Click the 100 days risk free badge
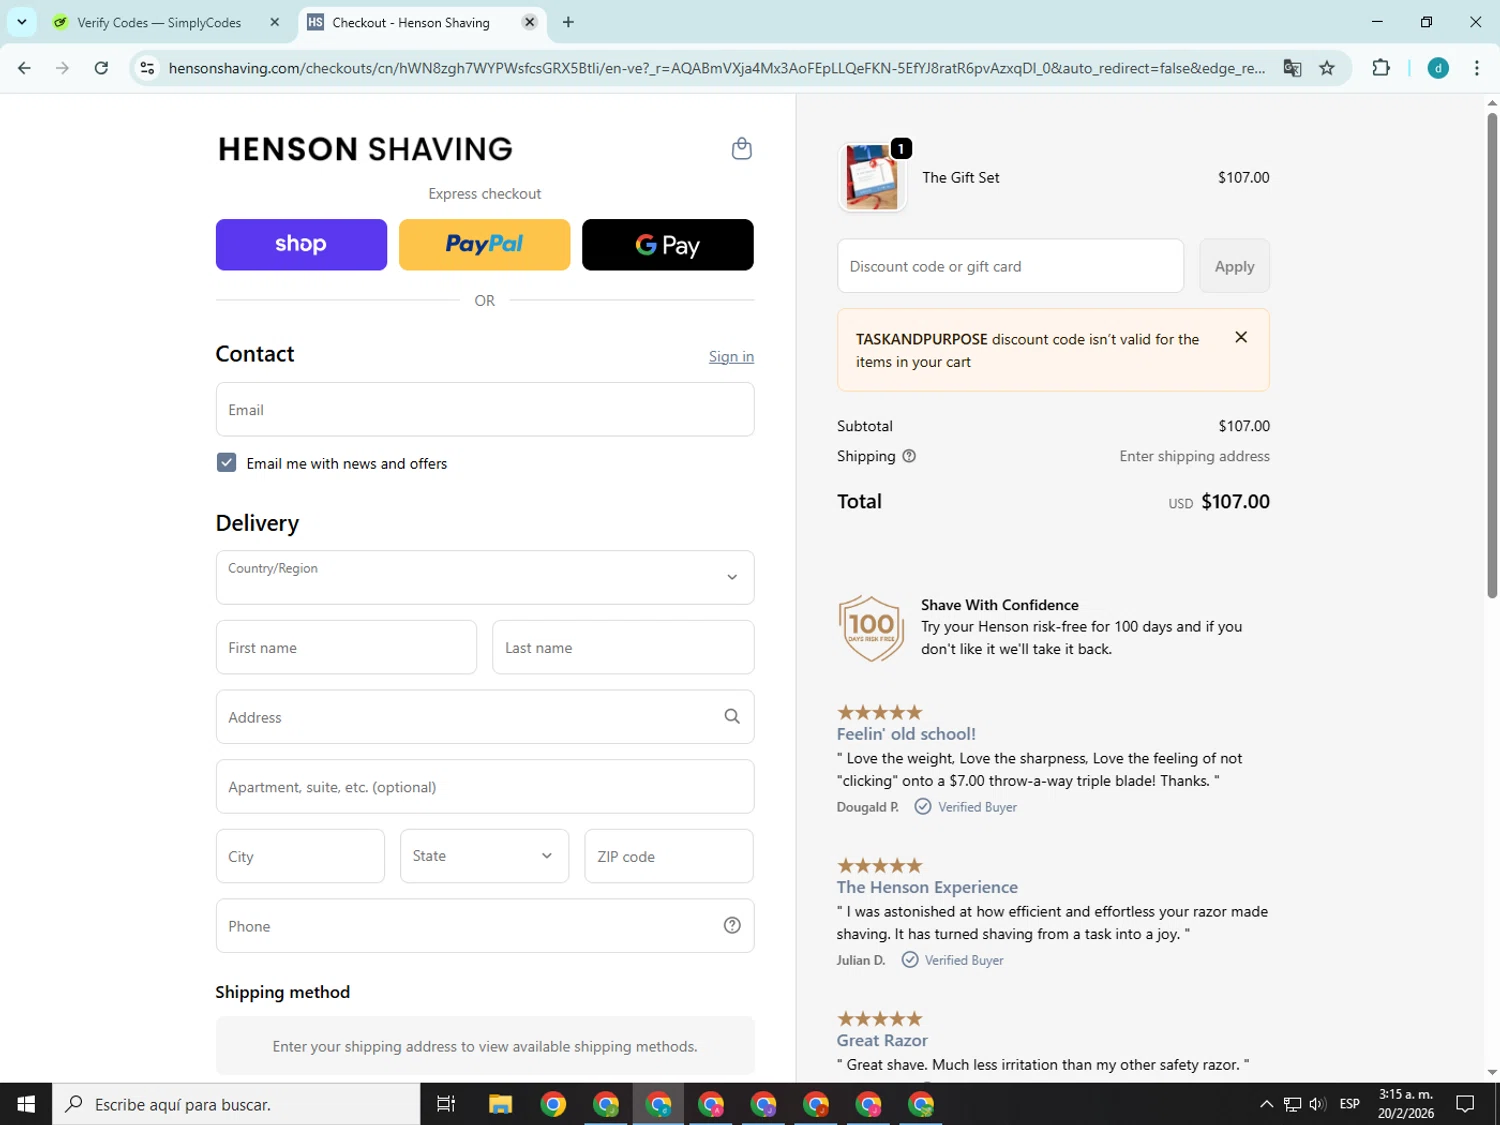 (871, 628)
